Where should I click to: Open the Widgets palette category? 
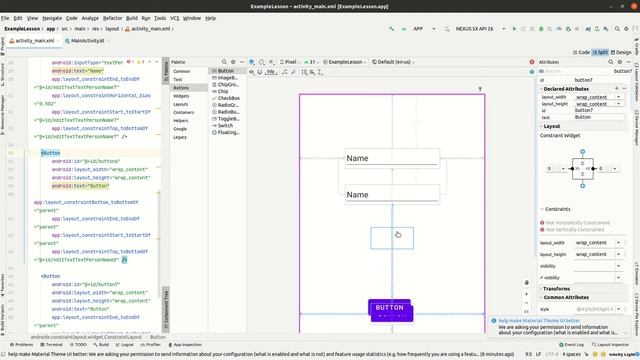click(181, 96)
